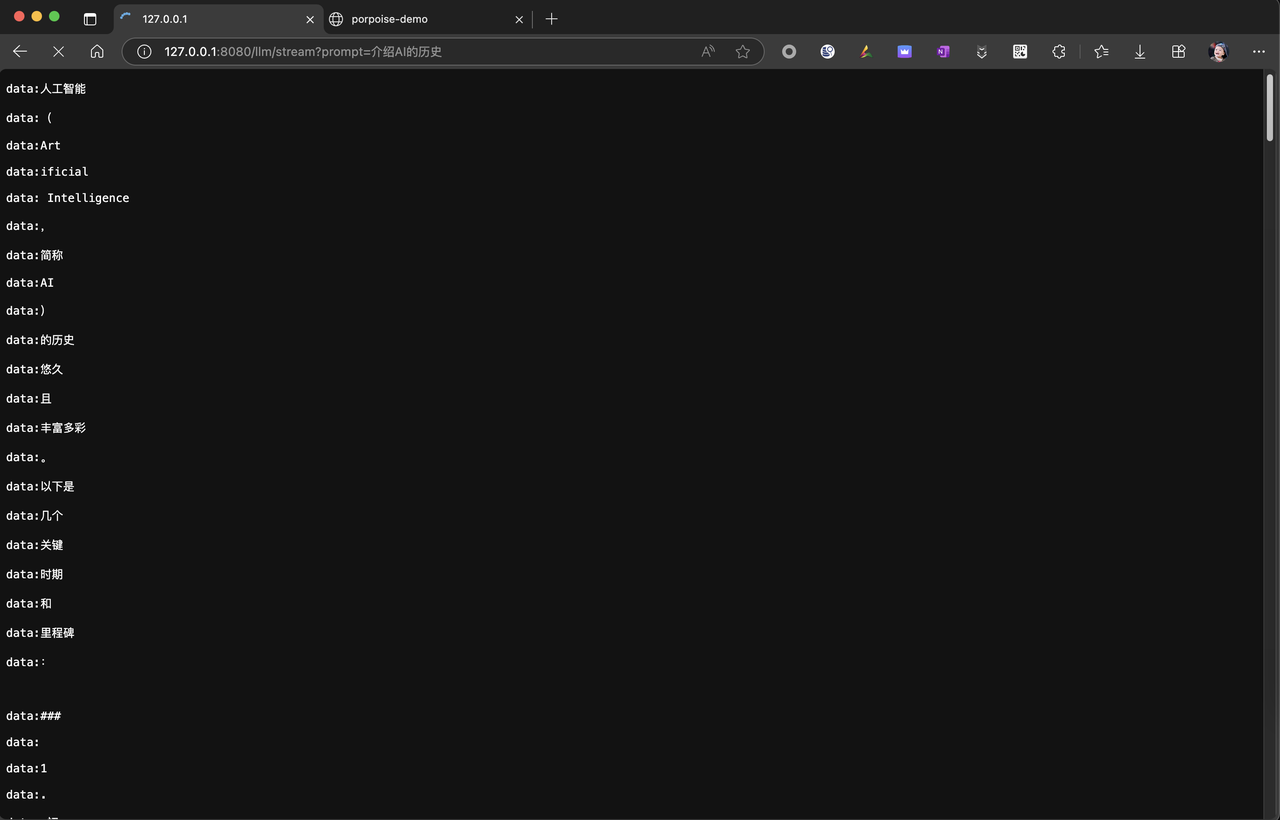Click the line 'data:和'

point(29,603)
